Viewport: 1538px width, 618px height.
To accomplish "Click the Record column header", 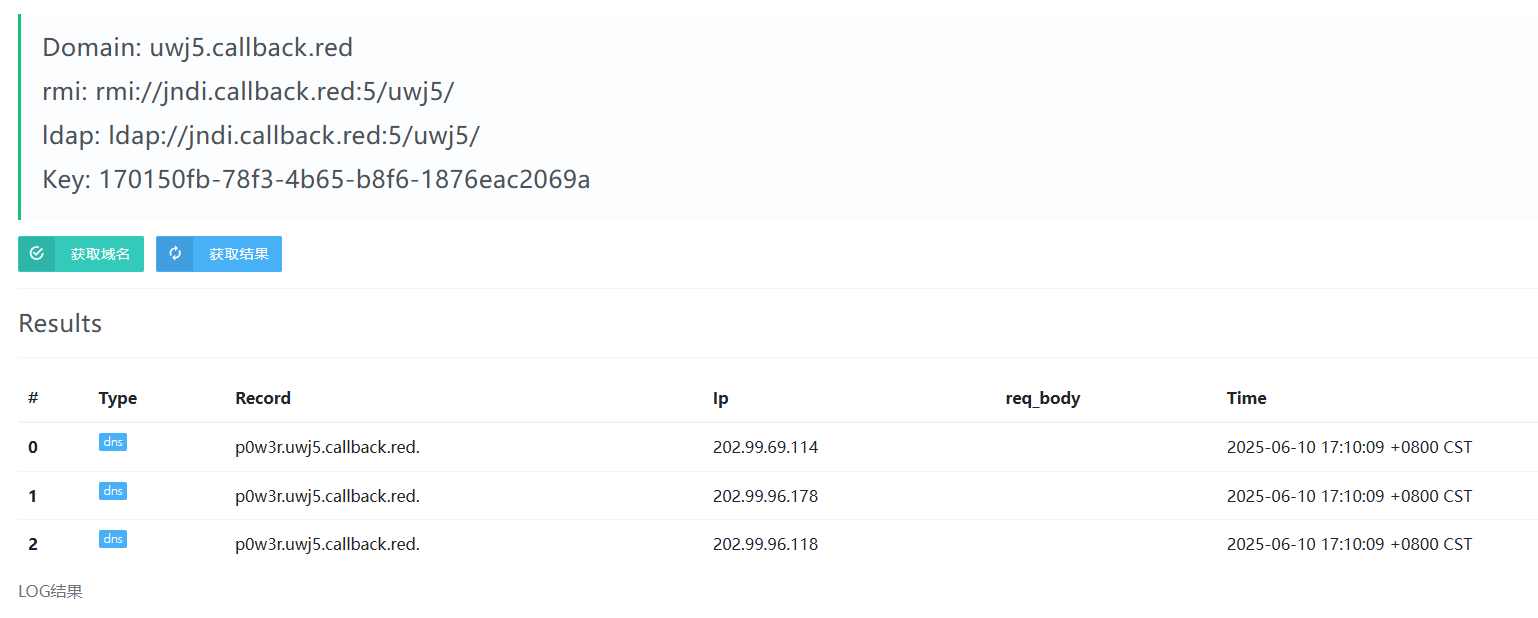I will click(263, 398).
